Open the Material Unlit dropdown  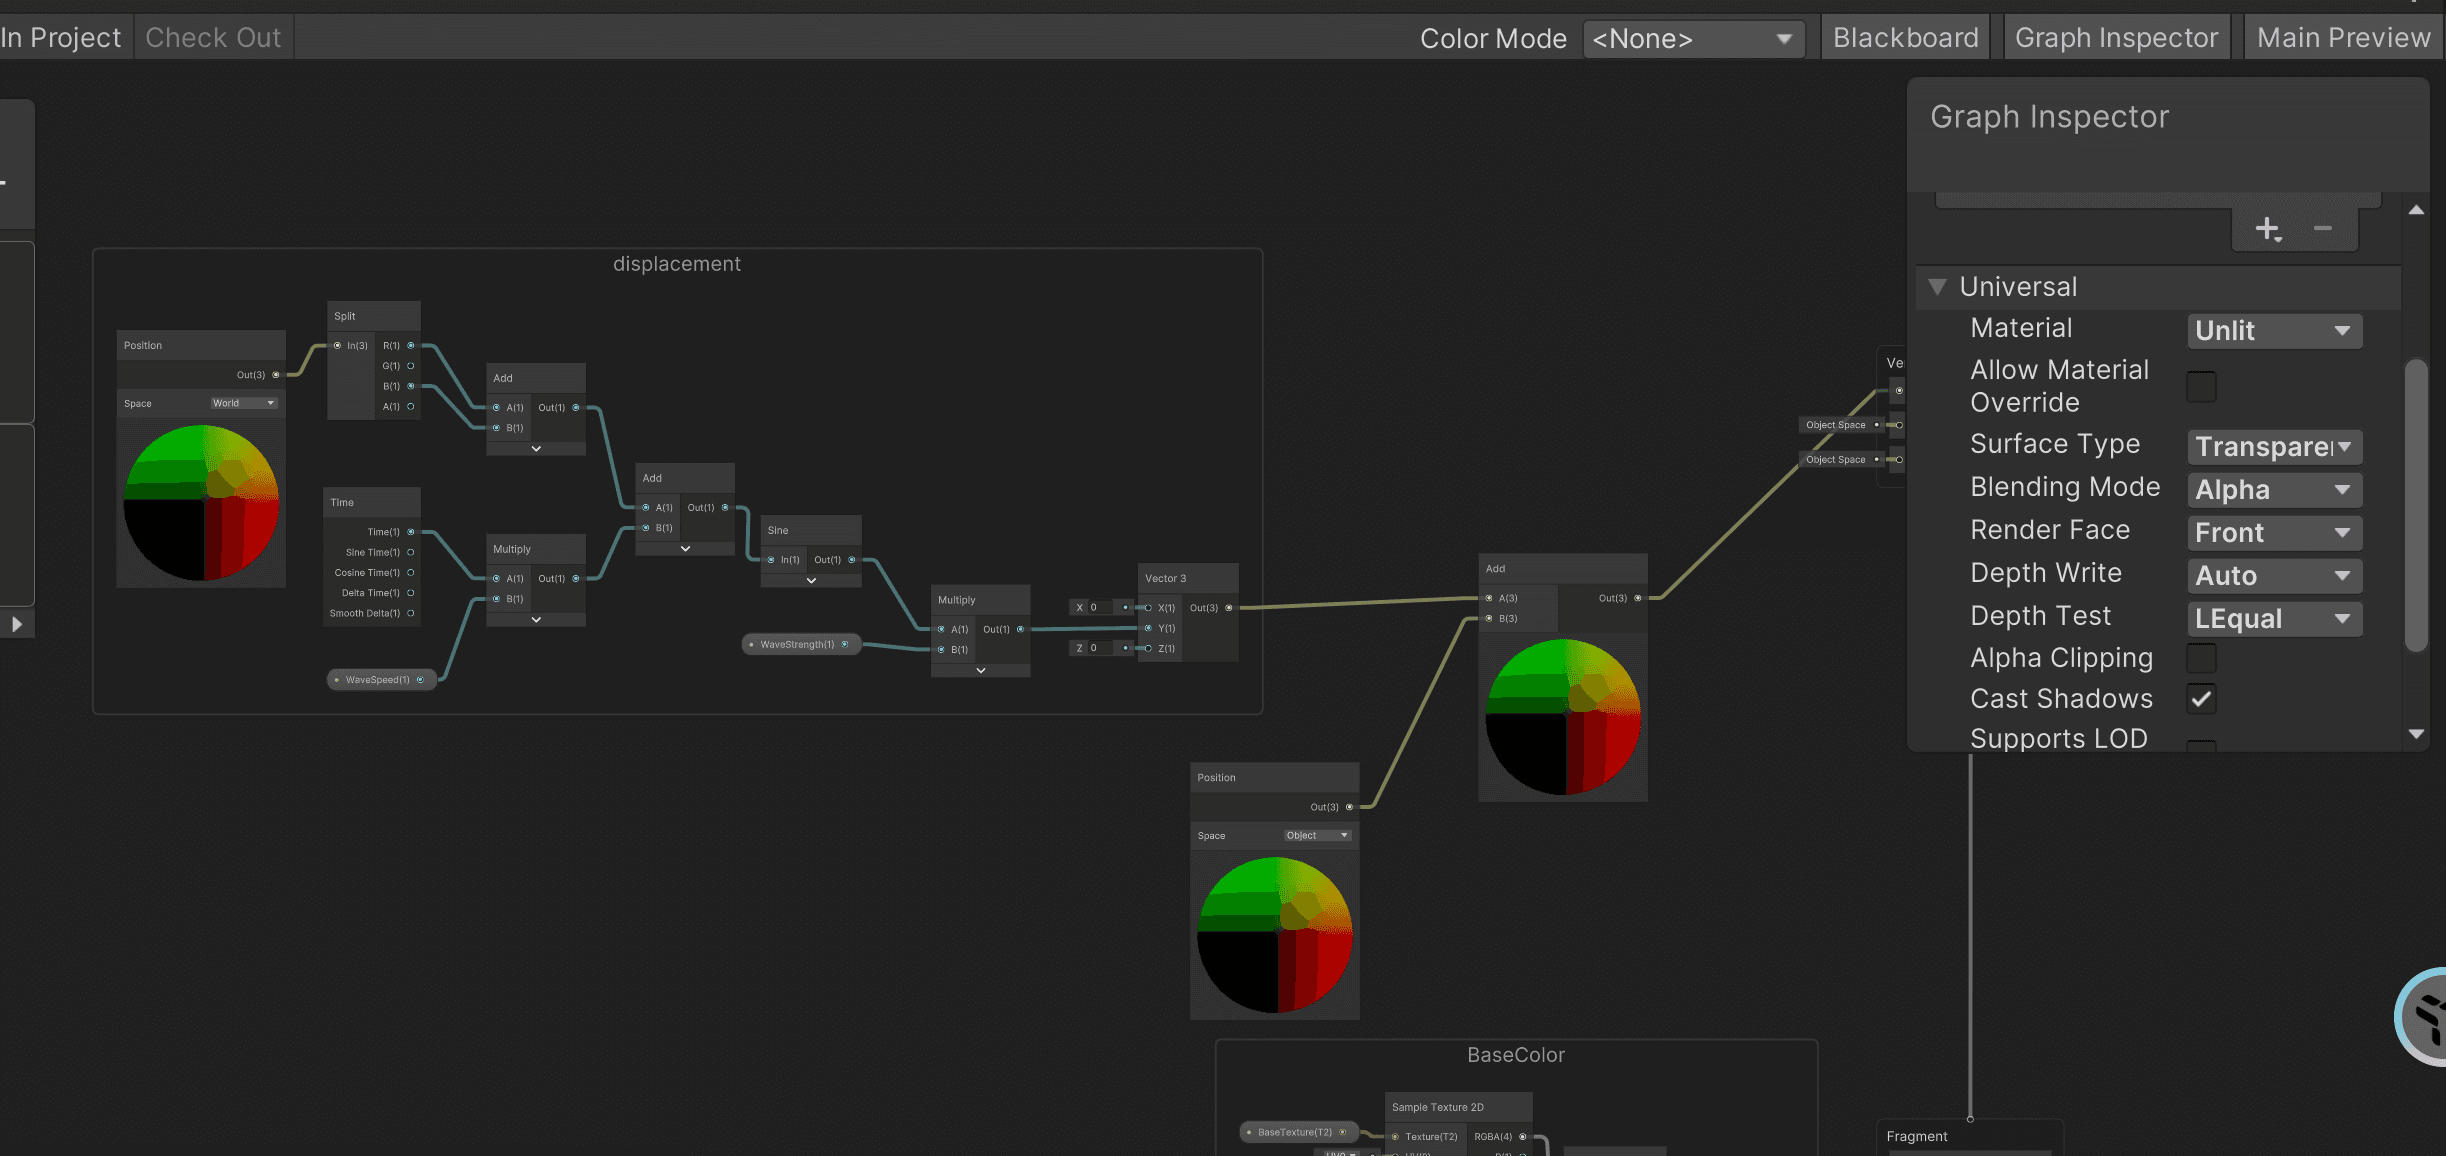[x=2274, y=331]
